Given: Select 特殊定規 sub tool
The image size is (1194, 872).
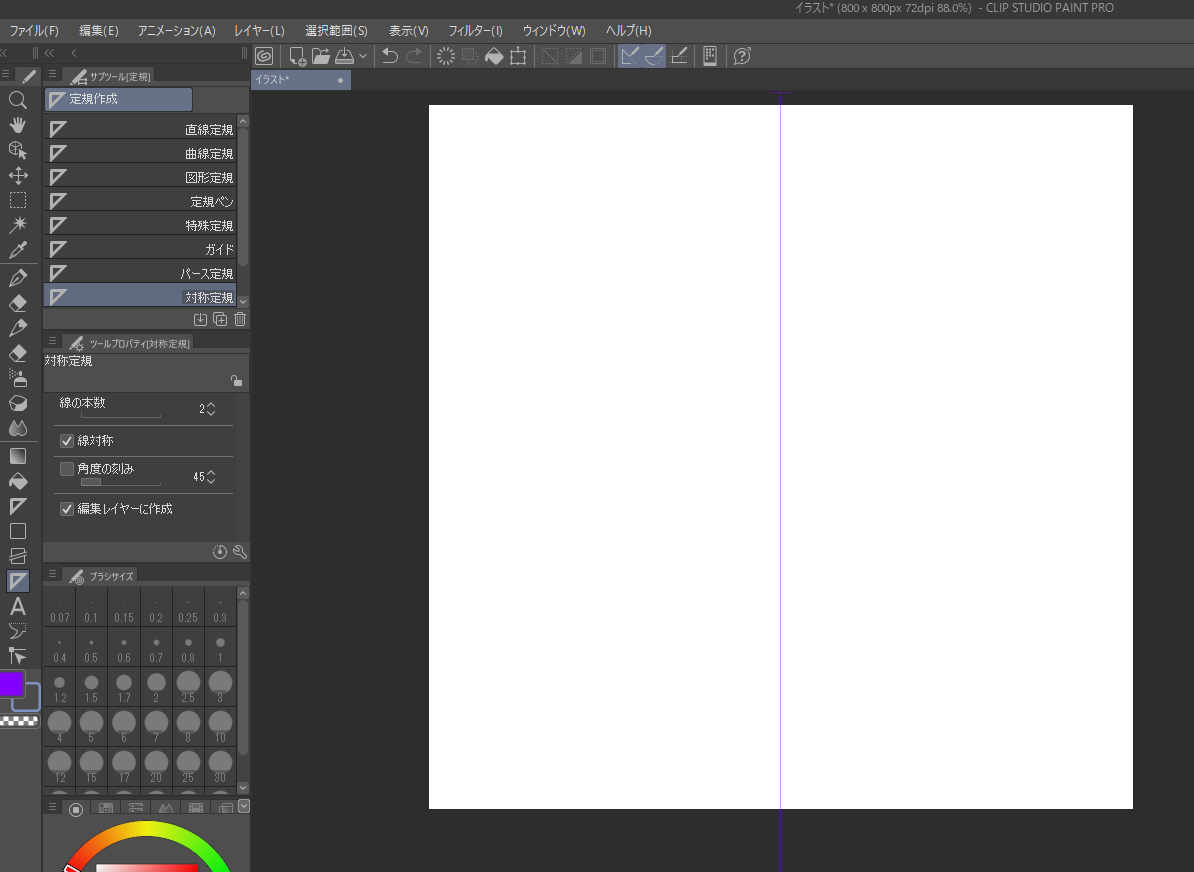Looking at the screenshot, I should tap(140, 225).
